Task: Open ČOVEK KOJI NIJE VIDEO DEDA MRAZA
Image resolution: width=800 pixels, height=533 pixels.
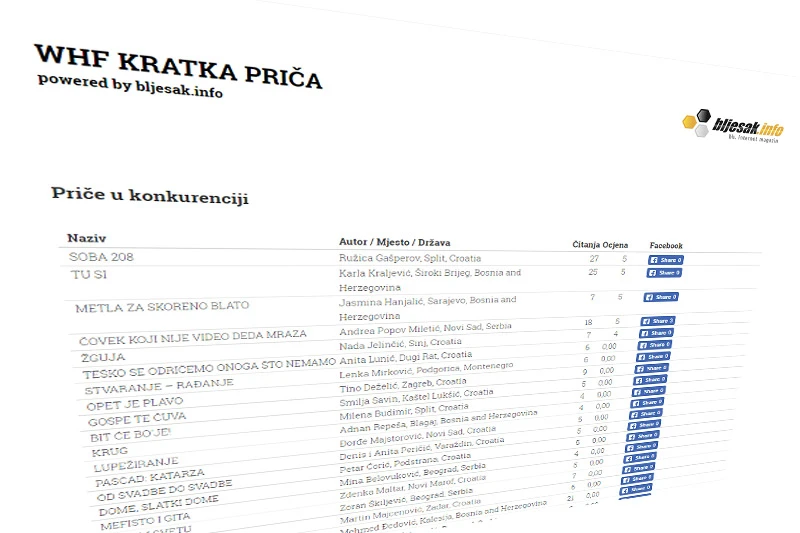Action: [193, 338]
